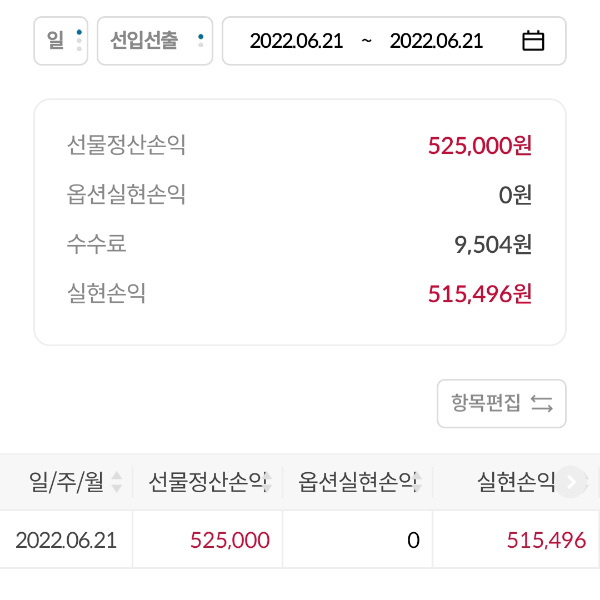Click the 실현손익 table column header
The image size is (600, 600).
517,483
